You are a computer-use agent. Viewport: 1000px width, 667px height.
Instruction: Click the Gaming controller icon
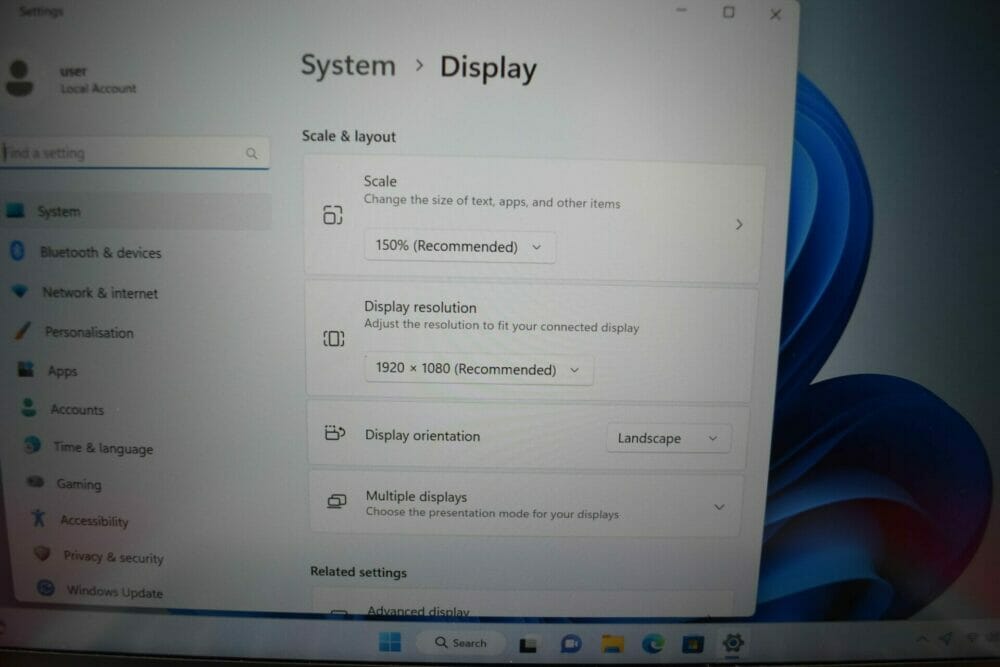[x=36, y=482]
